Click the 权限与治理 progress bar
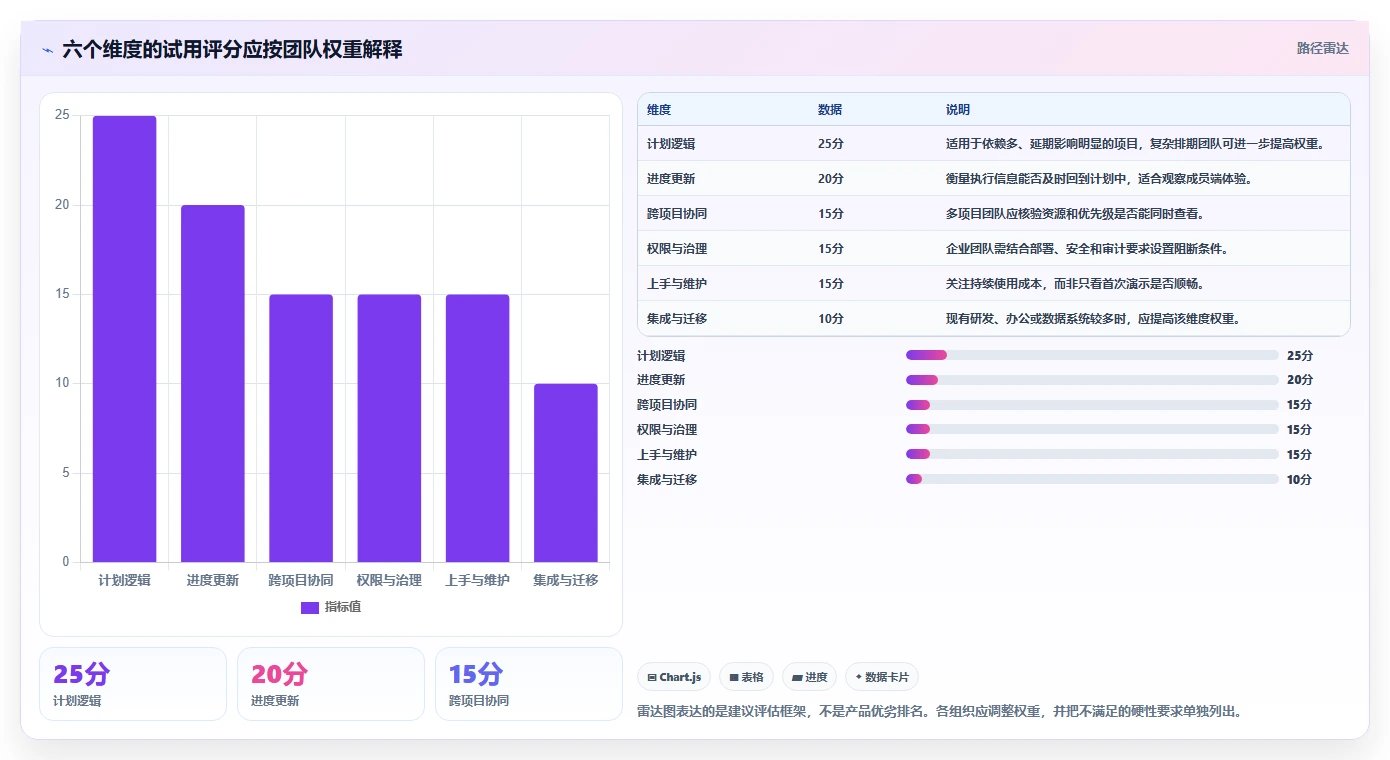The width and height of the screenshot is (1390, 760). pos(1092,429)
